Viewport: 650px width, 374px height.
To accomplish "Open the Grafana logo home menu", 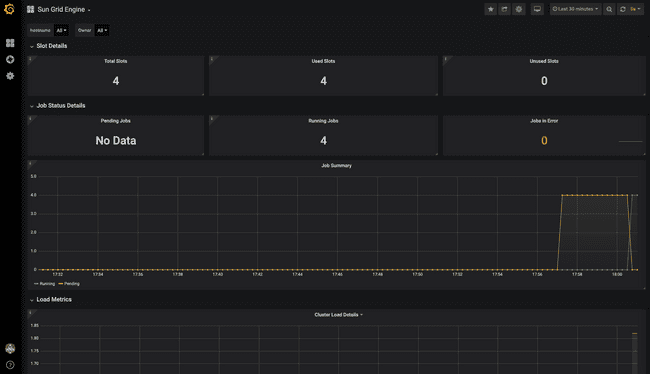I will point(9,9).
